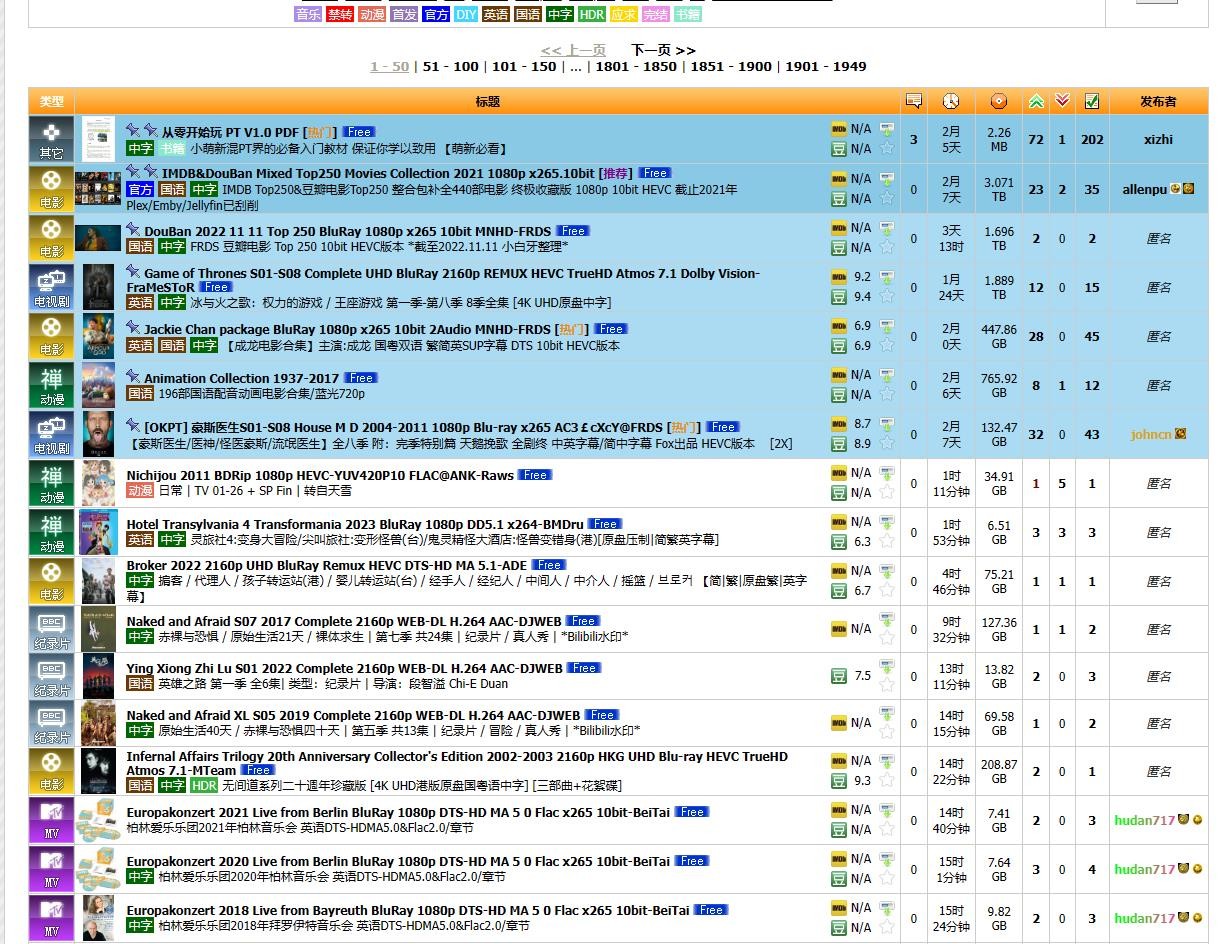Image resolution: width=1232 pixels, height=944 pixels.
Task: Jump to page range 1901 - 1949
Action: click(x=825, y=66)
